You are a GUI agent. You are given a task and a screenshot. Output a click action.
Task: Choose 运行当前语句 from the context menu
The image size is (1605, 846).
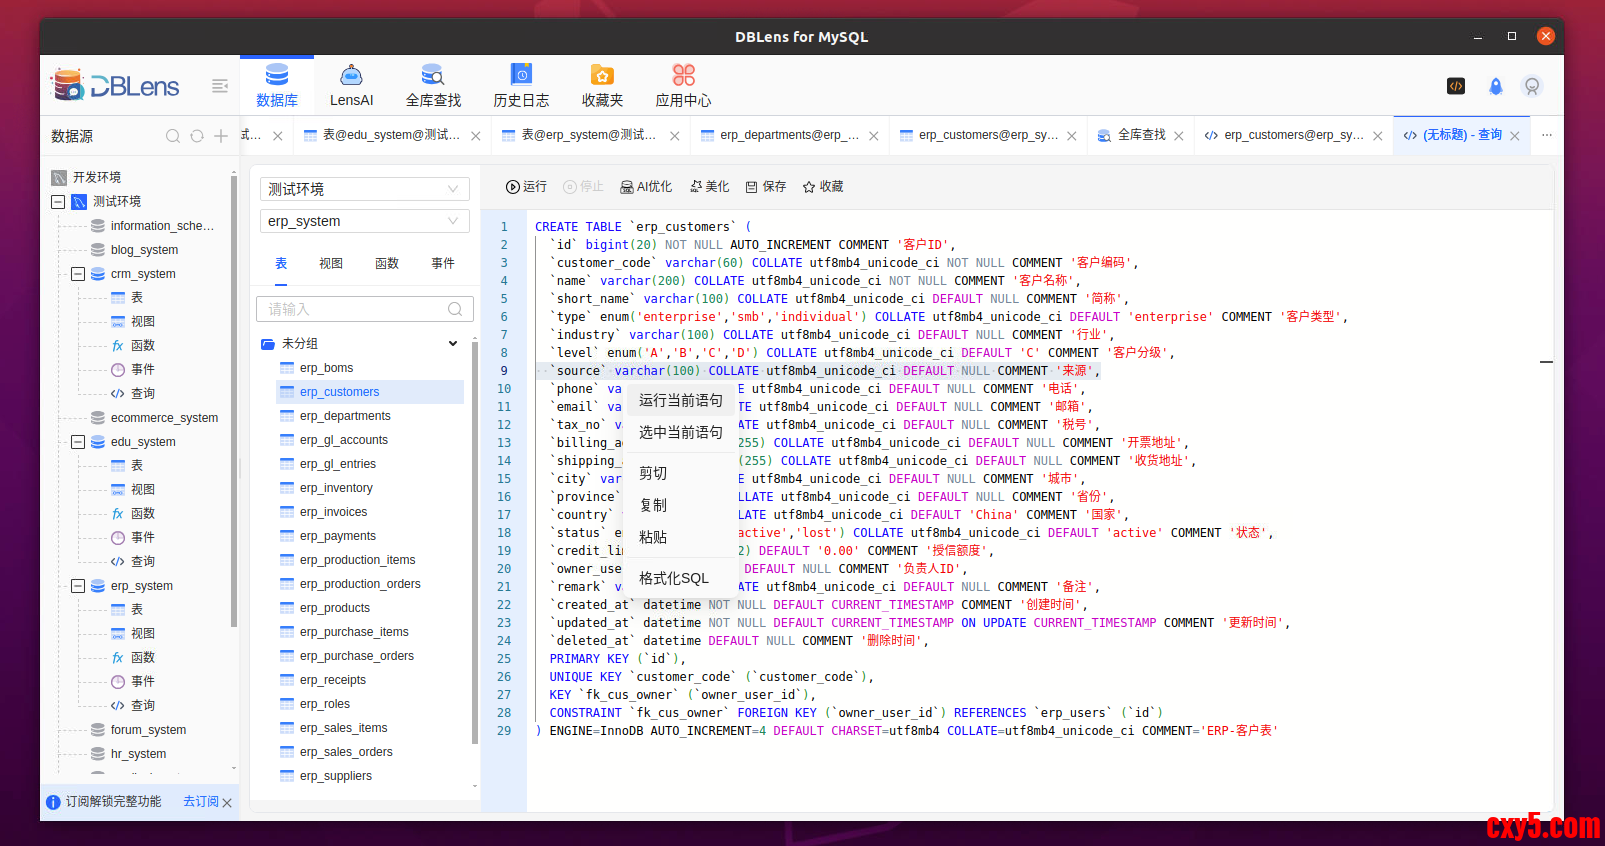point(680,400)
